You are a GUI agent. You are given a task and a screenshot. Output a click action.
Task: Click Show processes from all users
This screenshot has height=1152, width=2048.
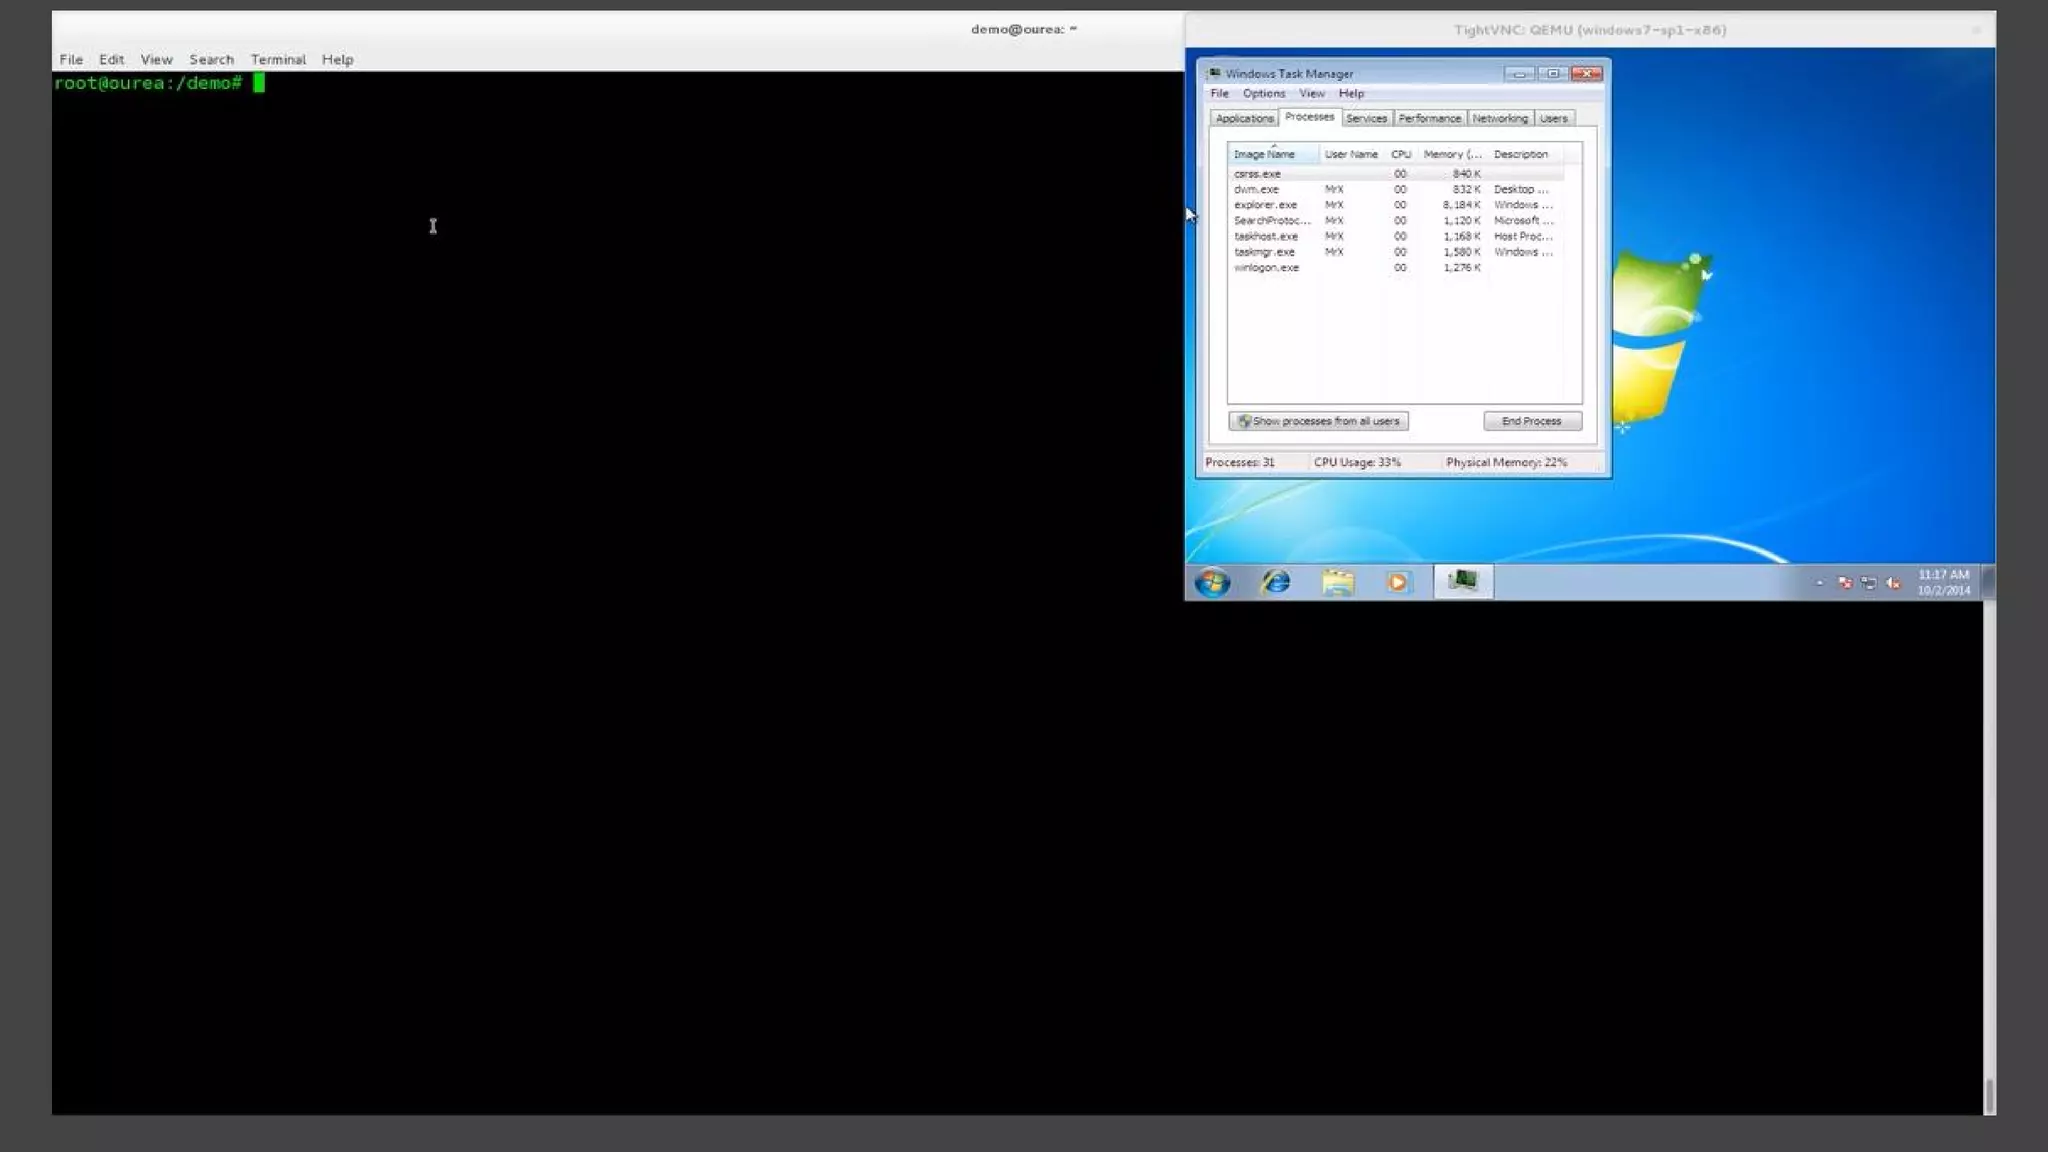click(1318, 421)
